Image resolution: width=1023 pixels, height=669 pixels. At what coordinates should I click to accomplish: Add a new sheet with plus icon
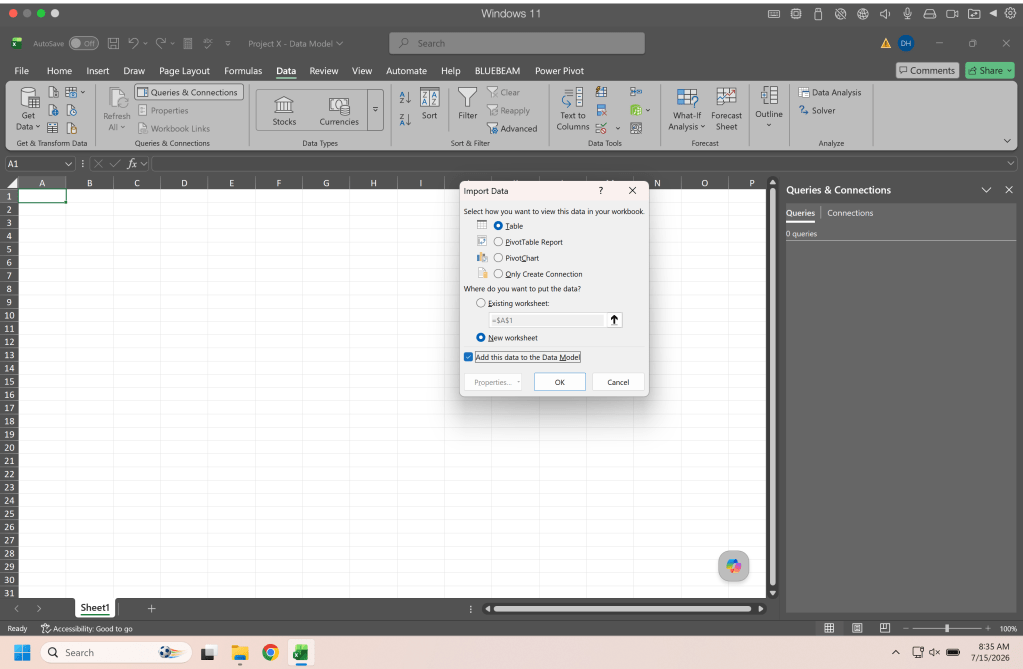coord(151,608)
